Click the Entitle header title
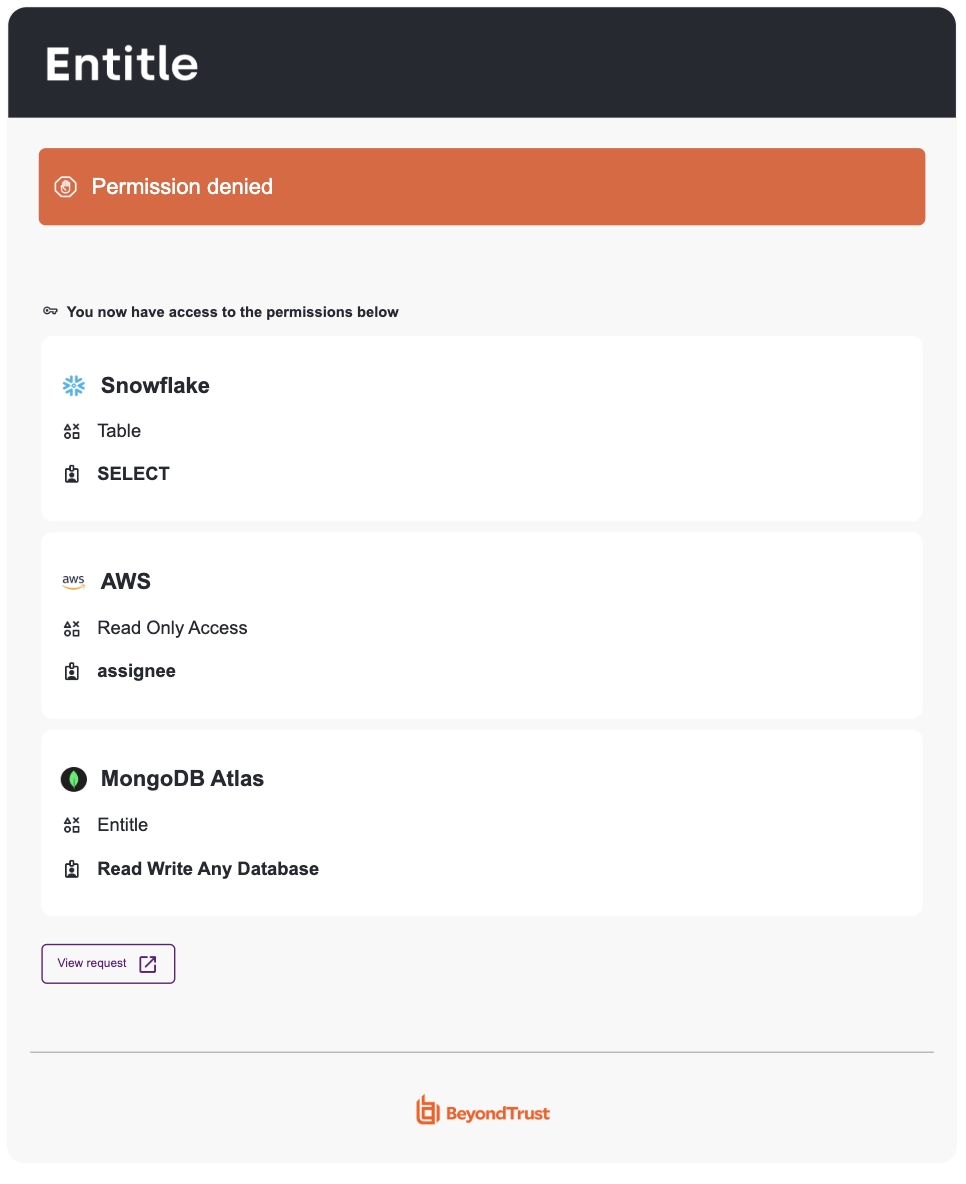 point(122,63)
